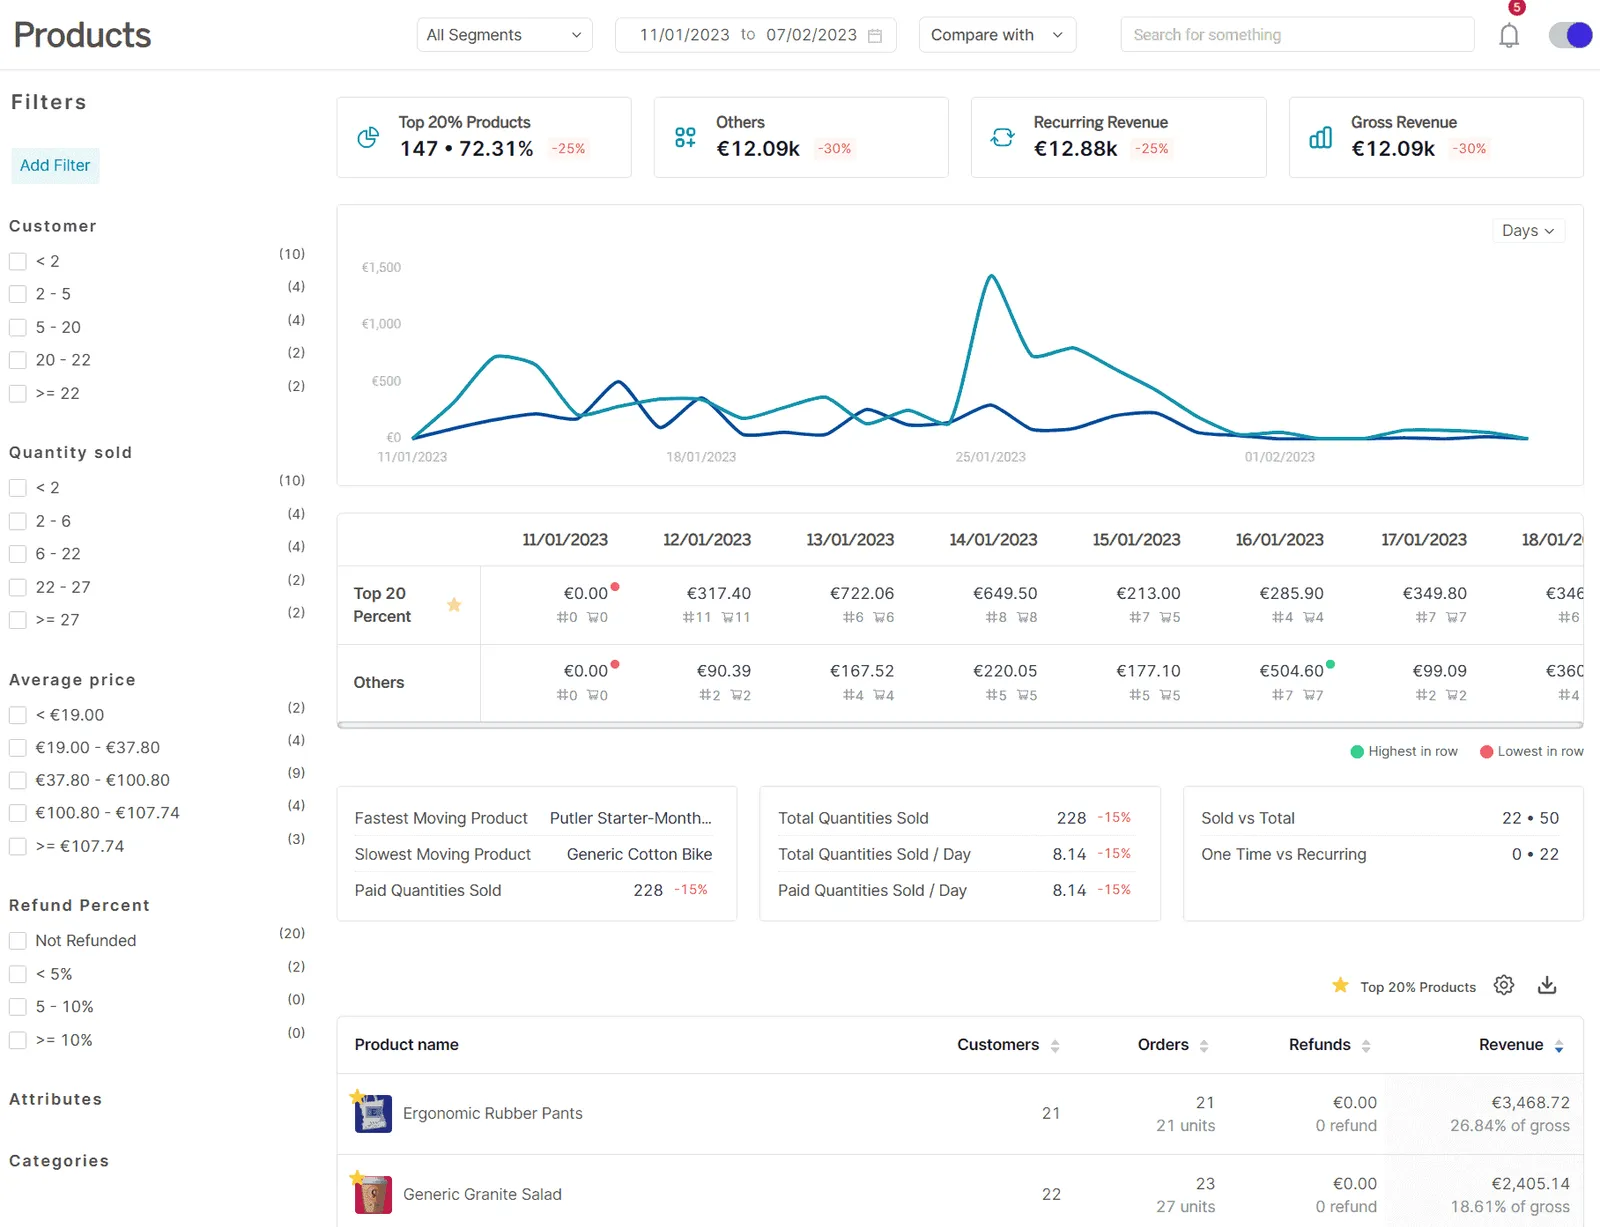This screenshot has height=1227, width=1600.
Task: Click the Recurring Revenue summary card
Action: [1118, 137]
